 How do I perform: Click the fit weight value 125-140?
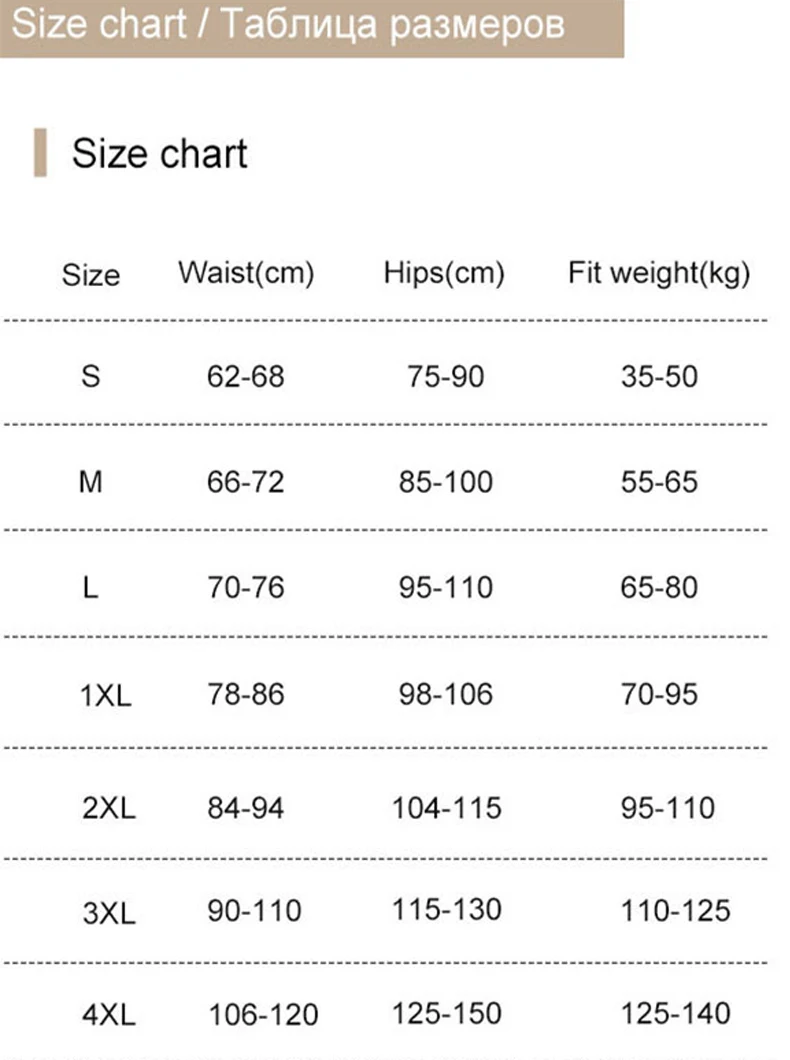point(675,1013)
